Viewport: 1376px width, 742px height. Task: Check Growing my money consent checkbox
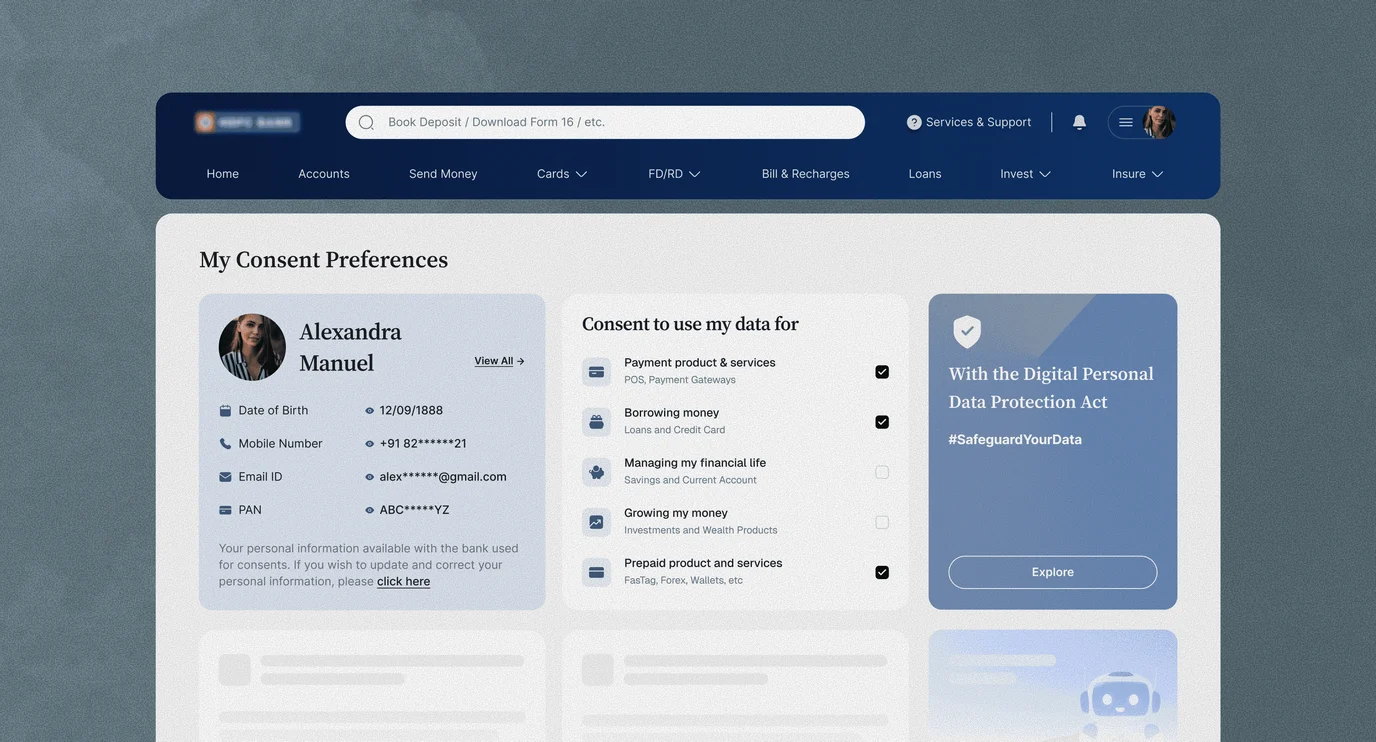click(x=882, y=522)
